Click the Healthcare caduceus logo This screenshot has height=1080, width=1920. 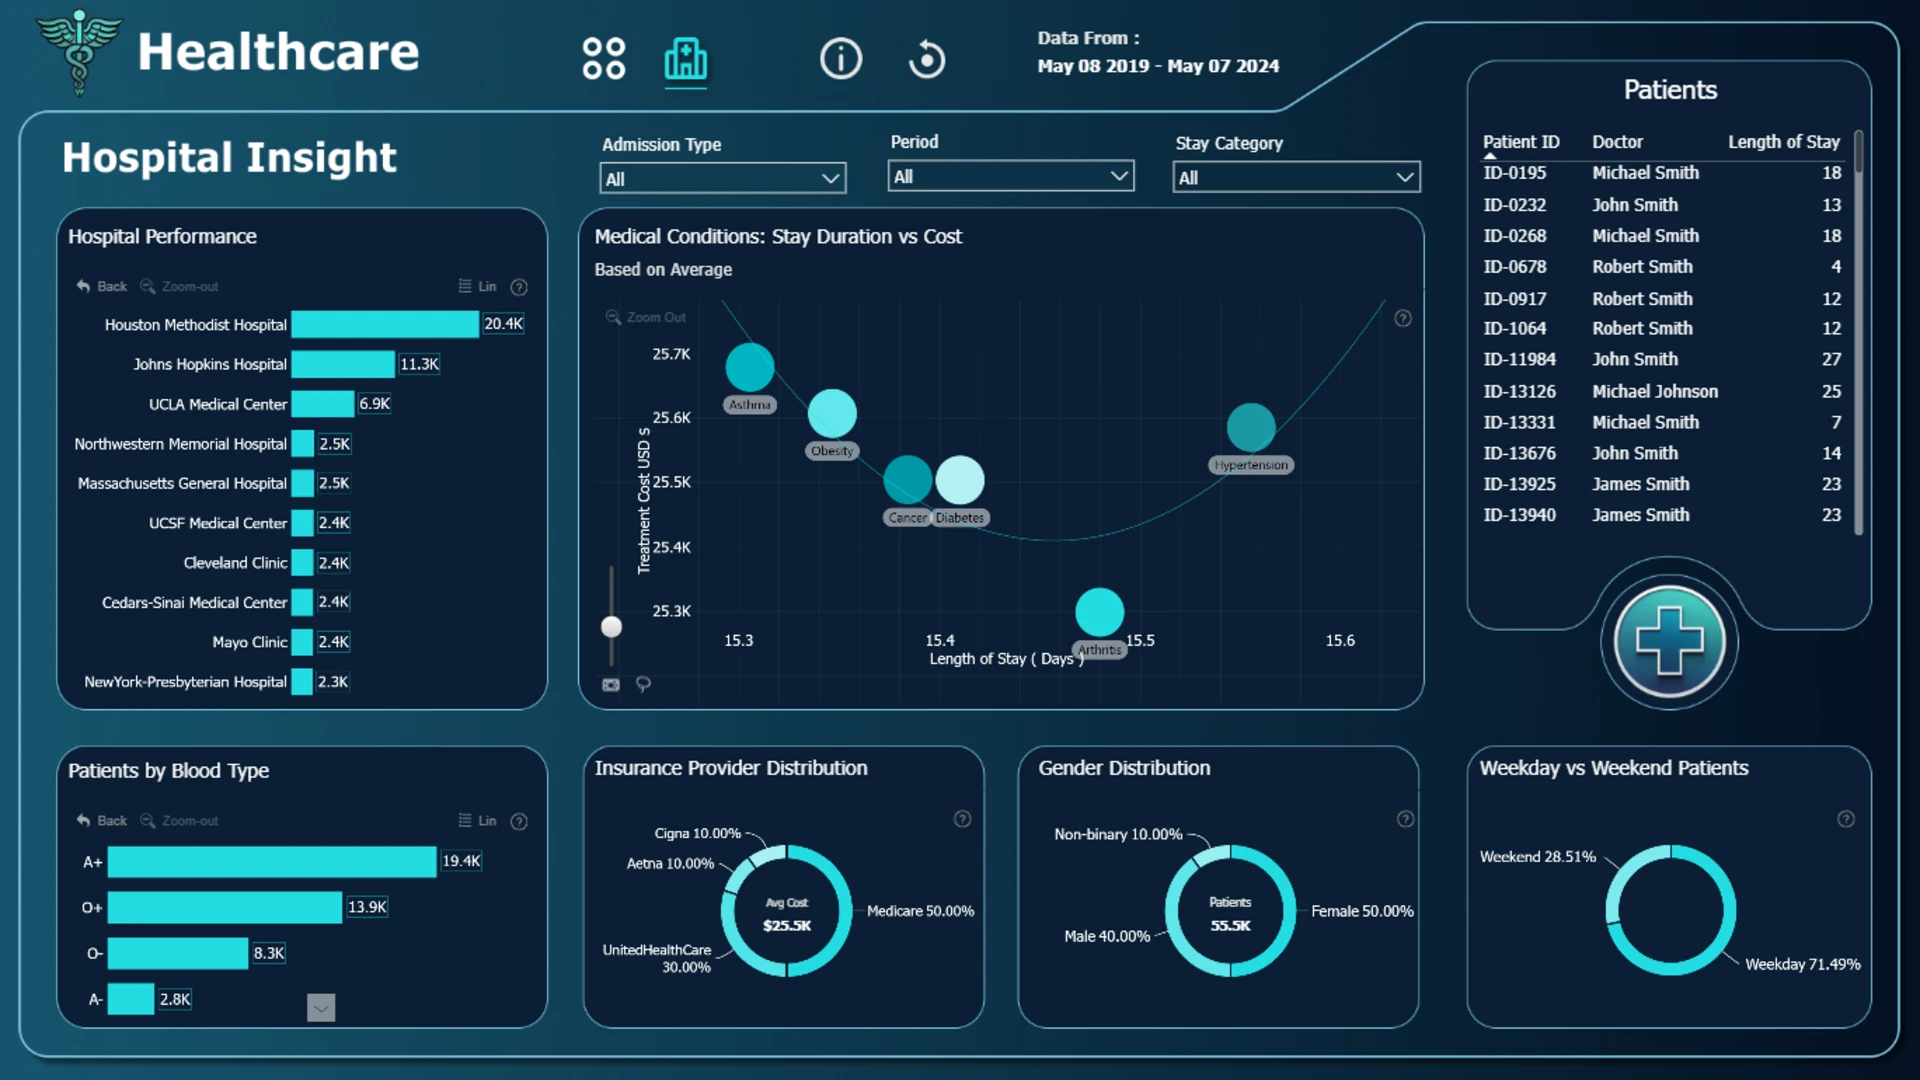(78, 52)
